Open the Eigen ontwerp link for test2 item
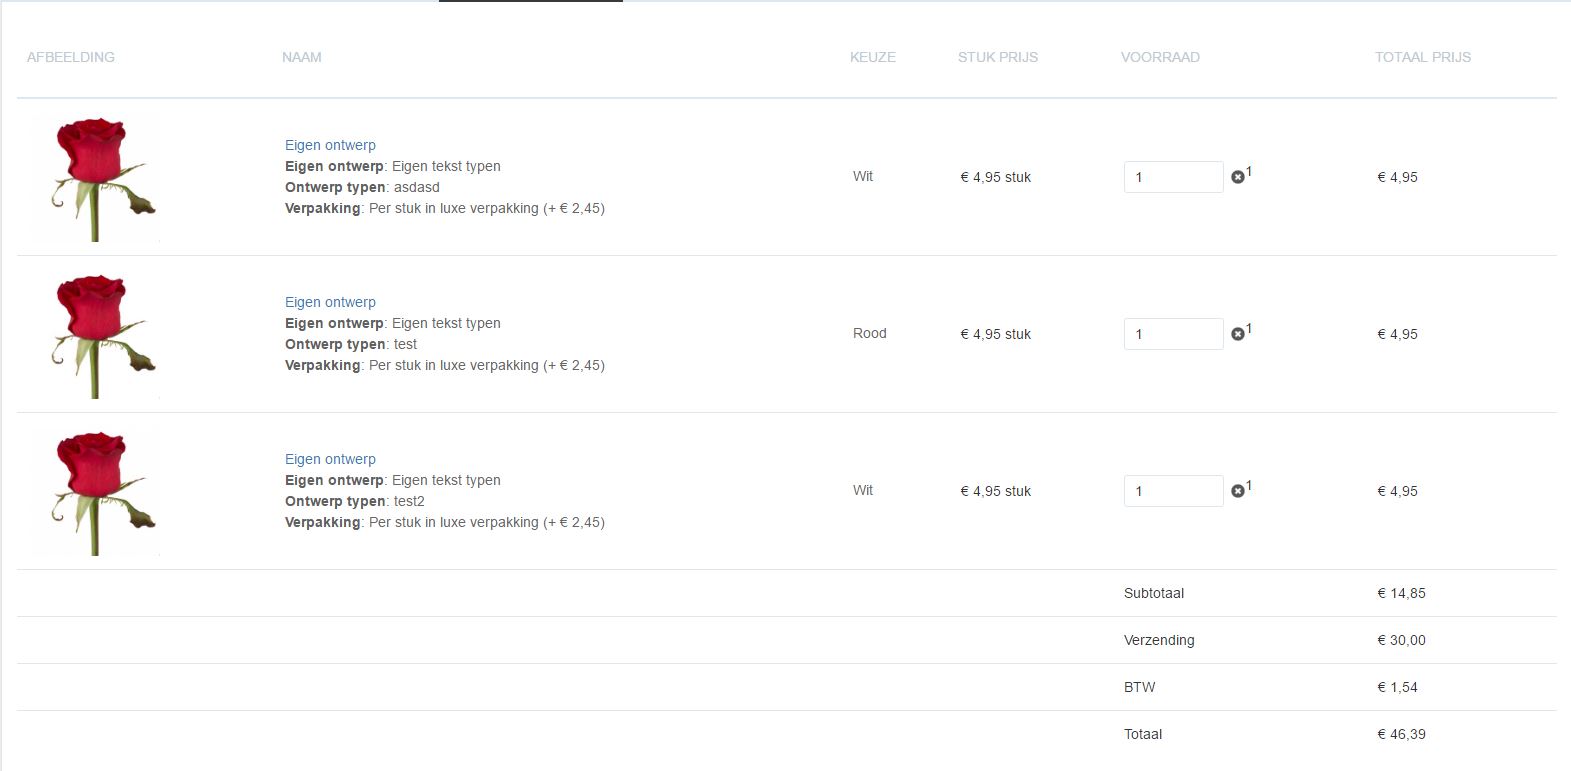 pyautogui.click(x=330, y=459)
